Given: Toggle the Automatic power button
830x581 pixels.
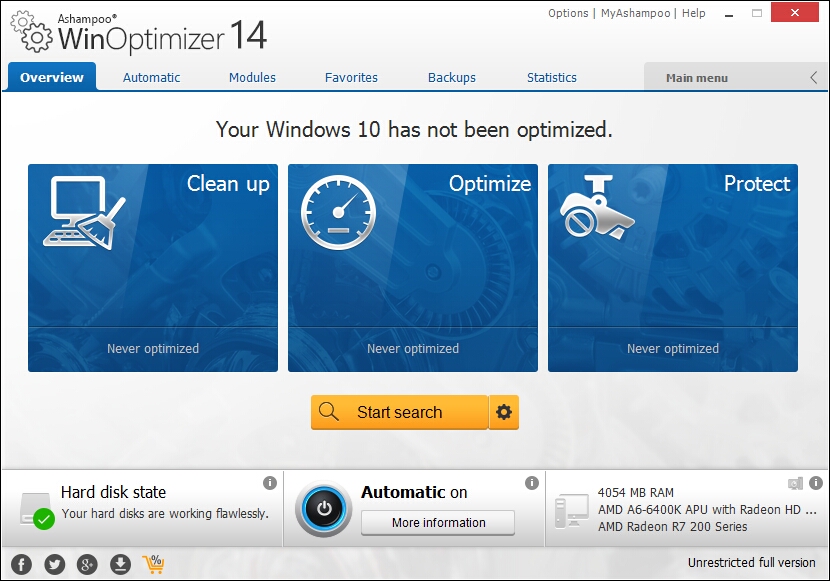Looking at the screenshot, I should [x=324, y=509].
